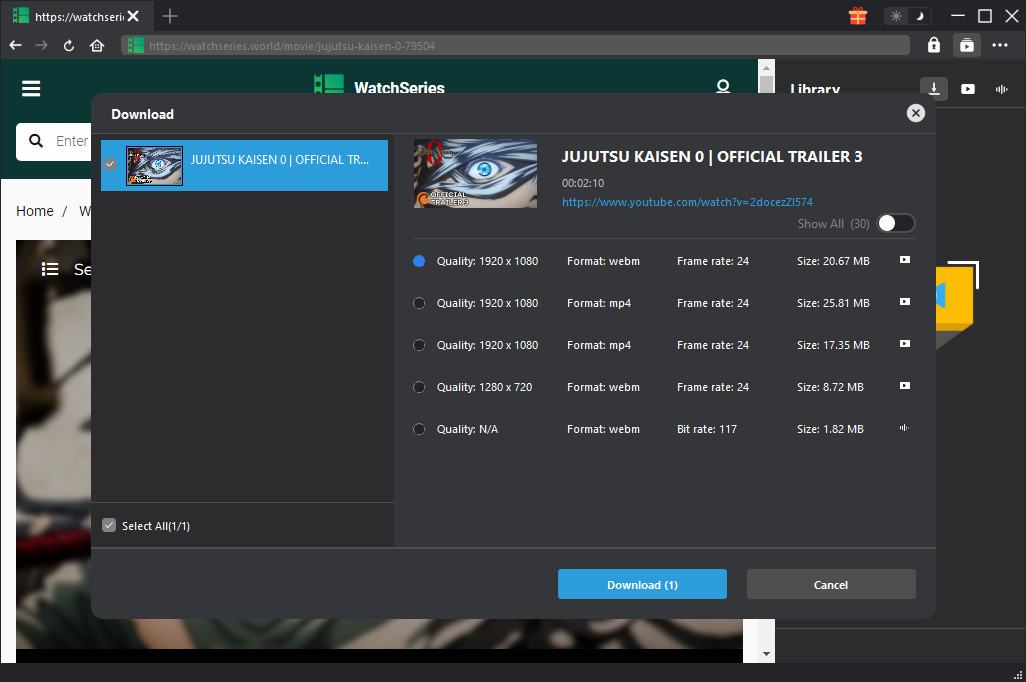
Task: Close the Download dialog
Action: [915, 114]
